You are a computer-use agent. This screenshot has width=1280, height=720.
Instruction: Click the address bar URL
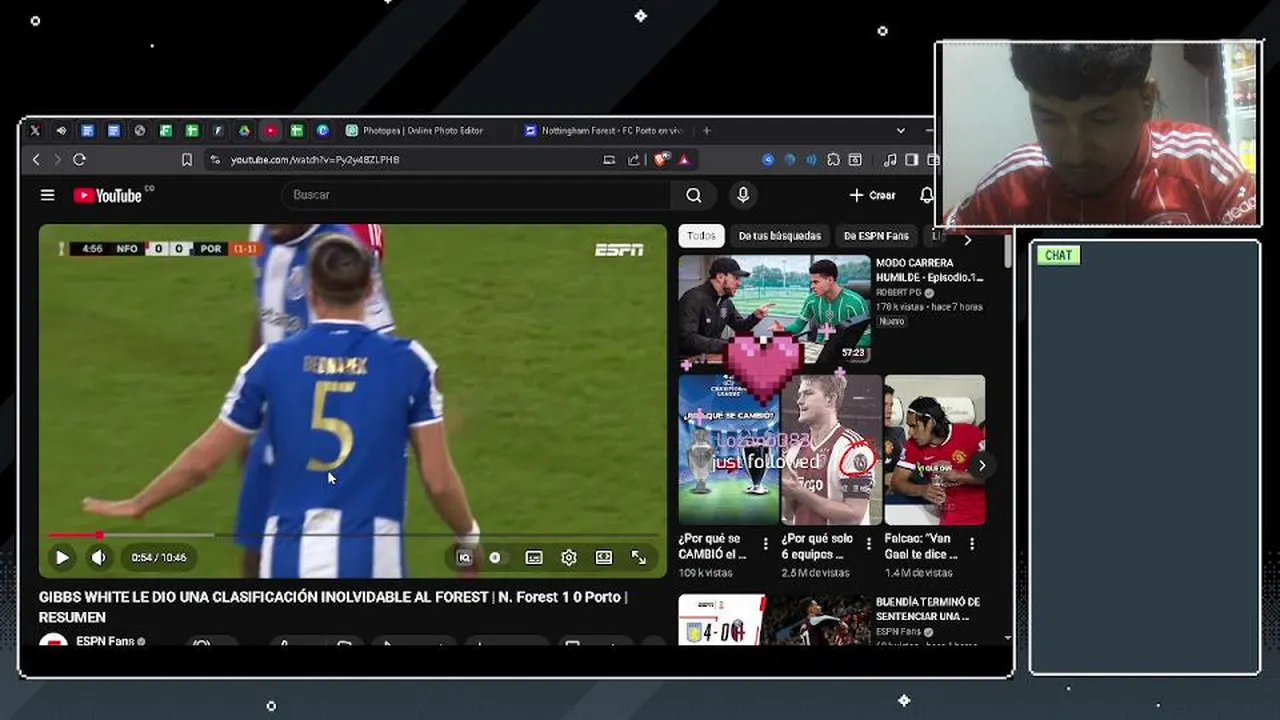click(x=315, y=160)
